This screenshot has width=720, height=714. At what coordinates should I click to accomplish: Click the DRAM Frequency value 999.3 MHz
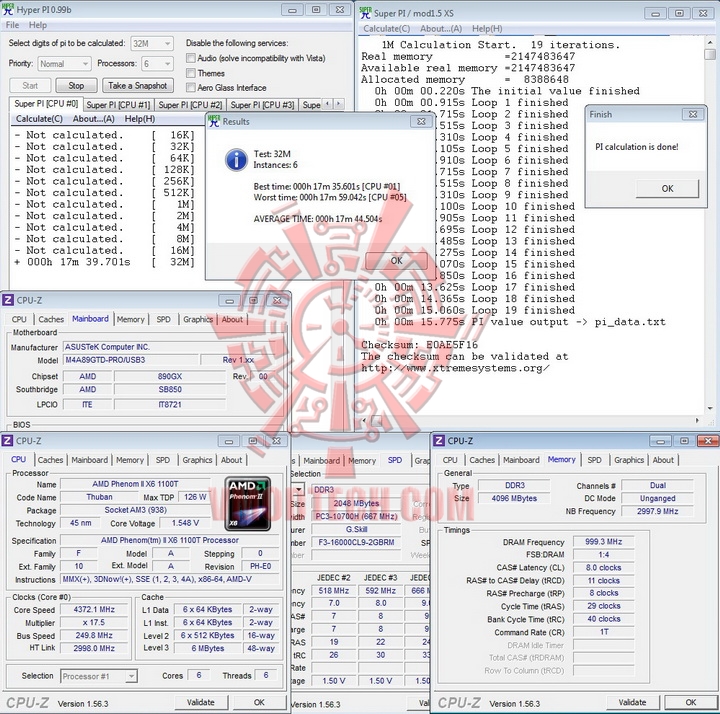point(603,542)
